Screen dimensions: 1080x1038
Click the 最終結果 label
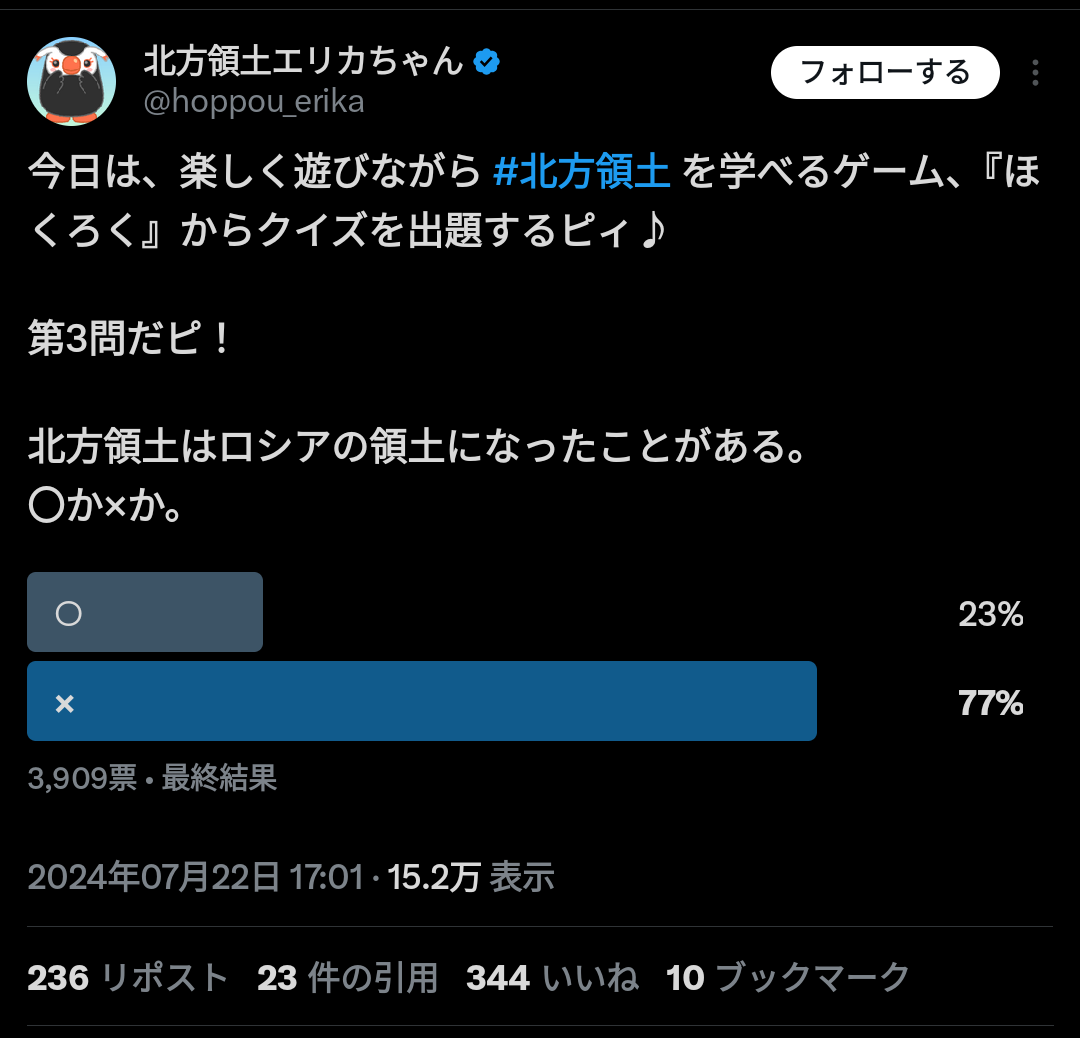tap(219, 778)
